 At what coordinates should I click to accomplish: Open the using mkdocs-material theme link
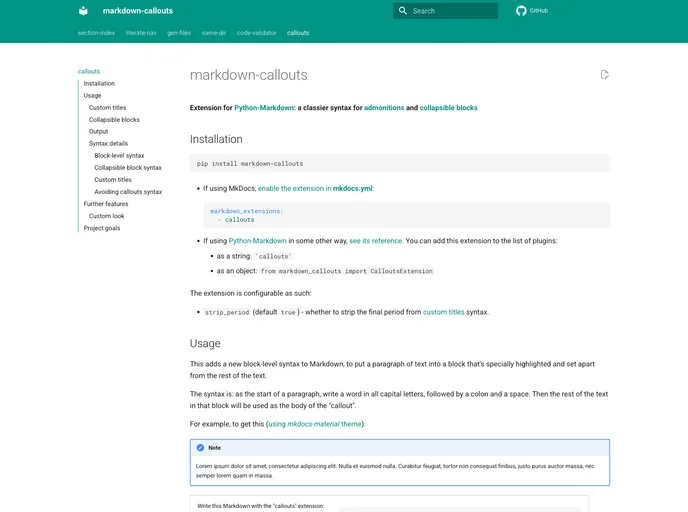(x=315, y=424)
